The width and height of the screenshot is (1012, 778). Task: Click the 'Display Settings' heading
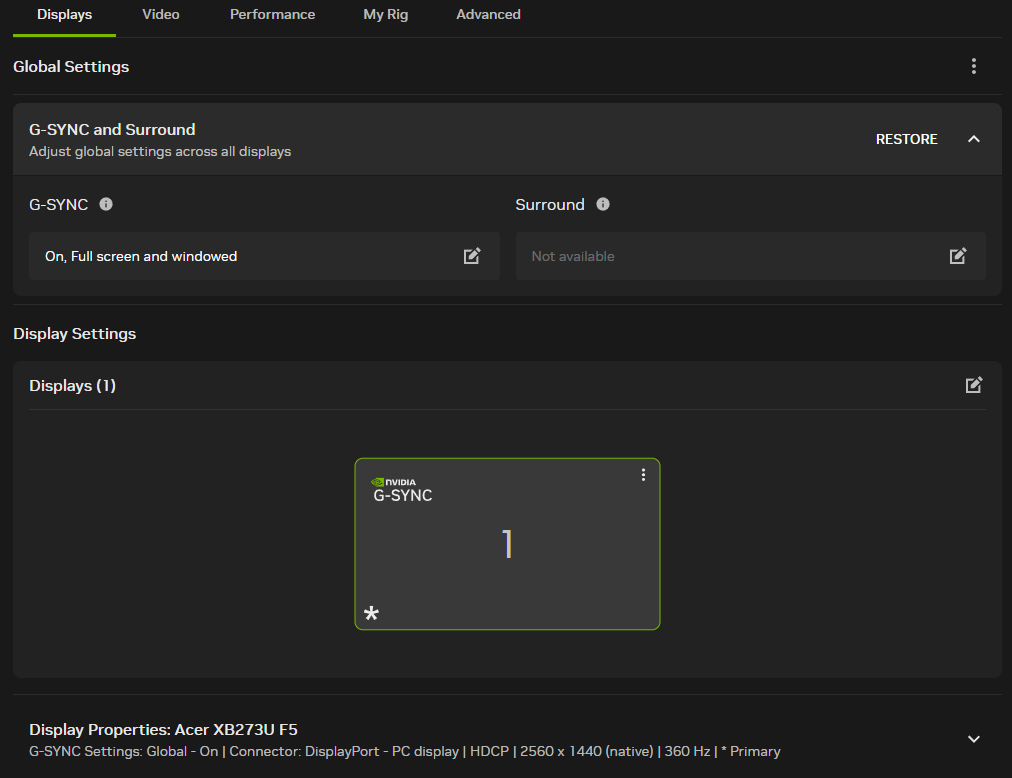pyautogui.click(x=75, y=334)
